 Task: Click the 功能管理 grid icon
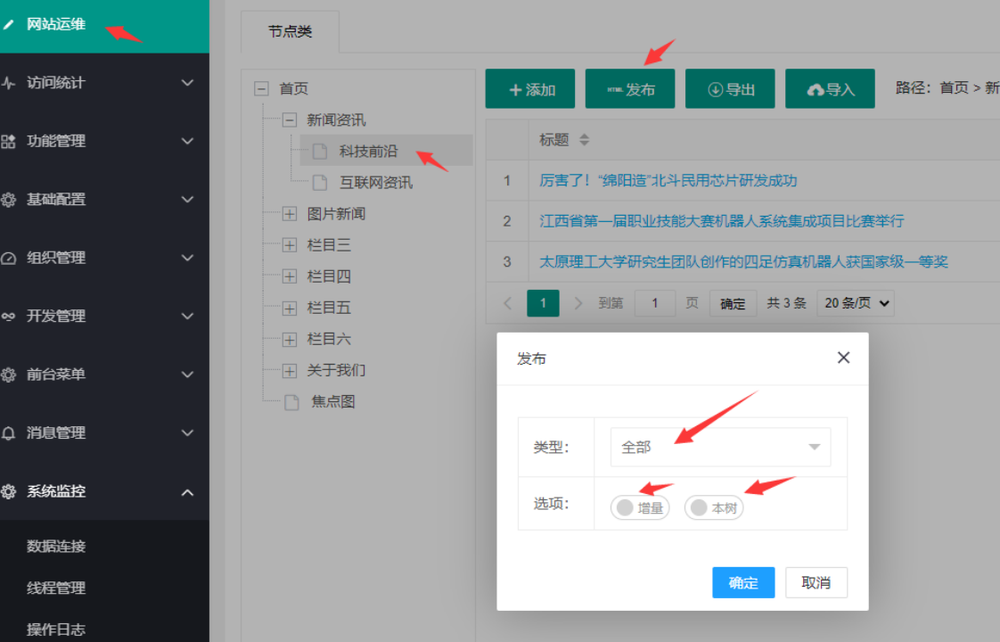pyautogui.click(x=9, y=141)
